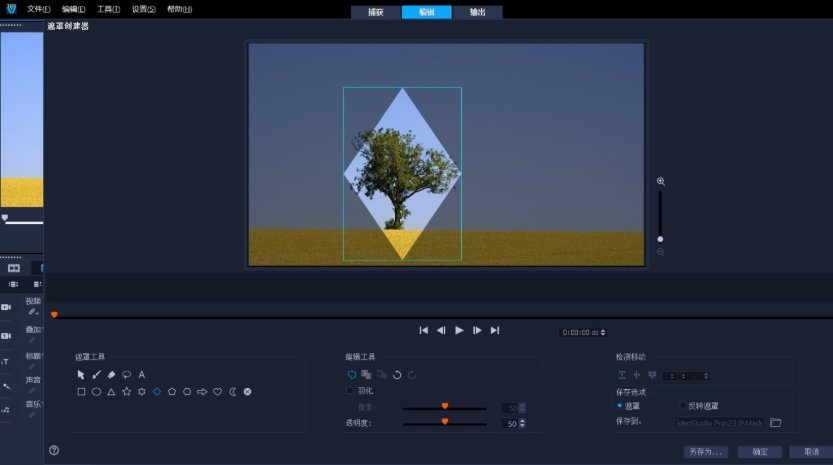Click the undo icon in edit tools
The width and height of the screenshot is (833, 465).
397,374
